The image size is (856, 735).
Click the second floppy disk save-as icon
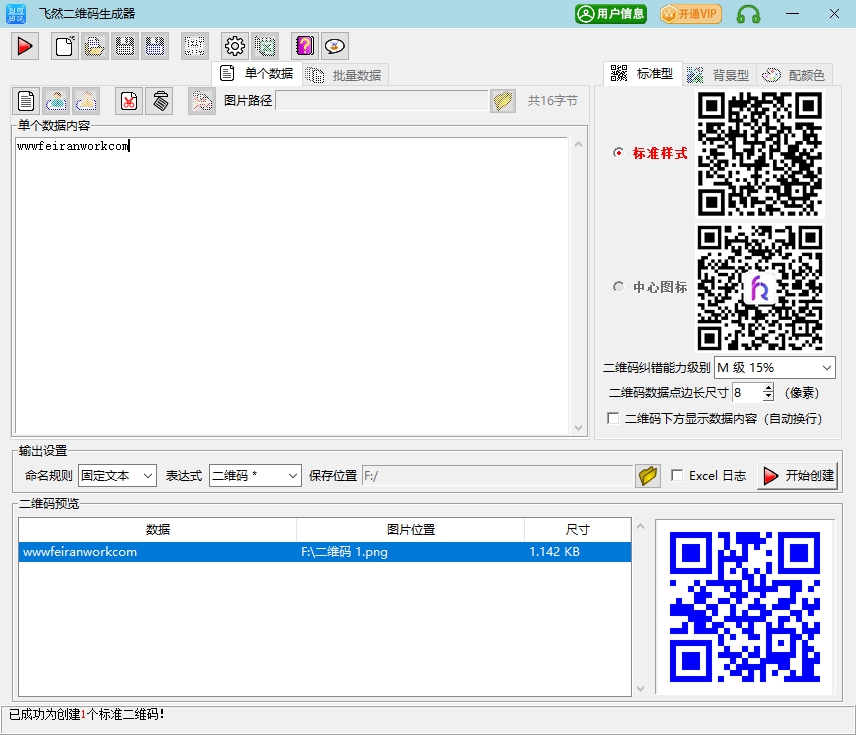pos(155,46)
